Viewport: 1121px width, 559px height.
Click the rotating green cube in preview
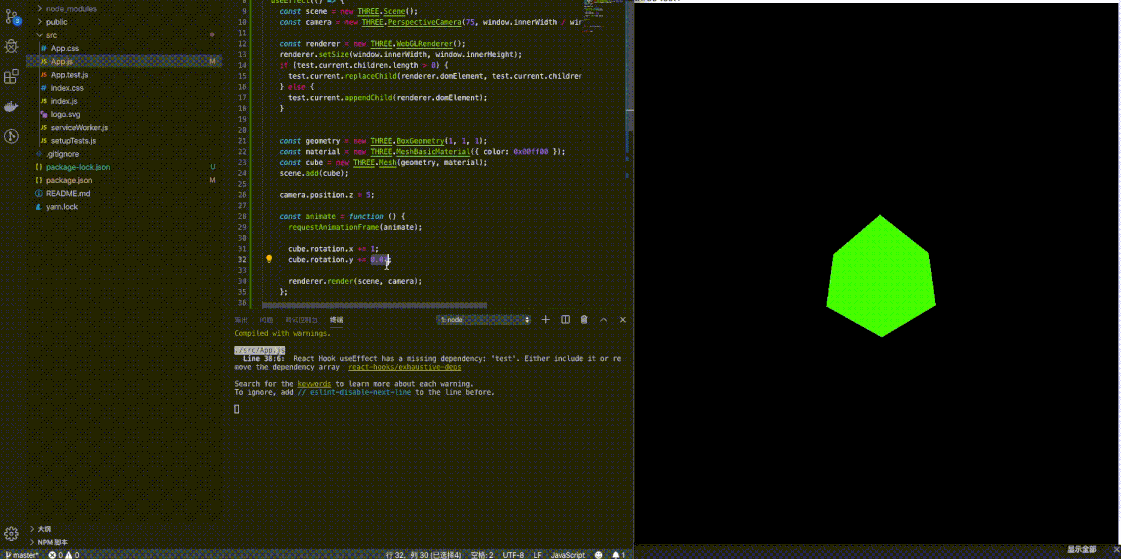point(881,276)
